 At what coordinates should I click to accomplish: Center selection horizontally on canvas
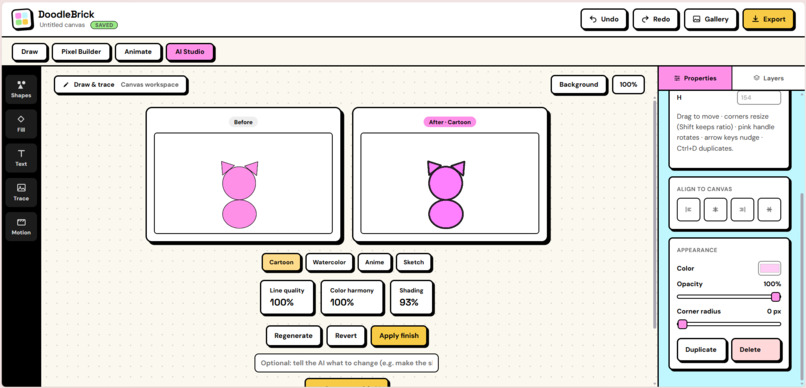716,210
